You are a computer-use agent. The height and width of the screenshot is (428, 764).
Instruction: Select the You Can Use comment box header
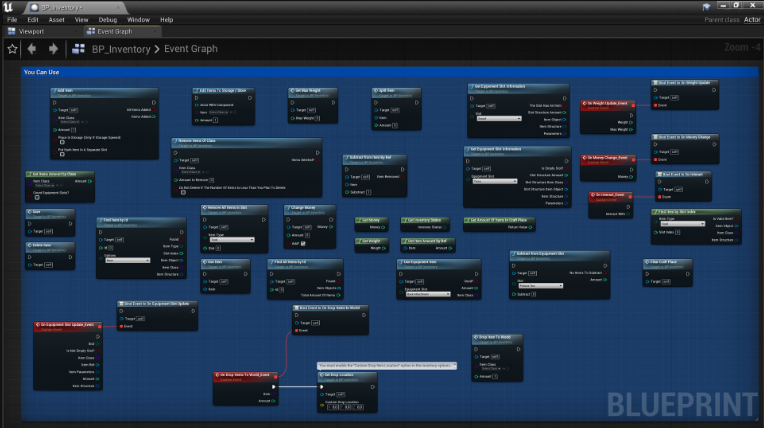[x=390, y=72]
